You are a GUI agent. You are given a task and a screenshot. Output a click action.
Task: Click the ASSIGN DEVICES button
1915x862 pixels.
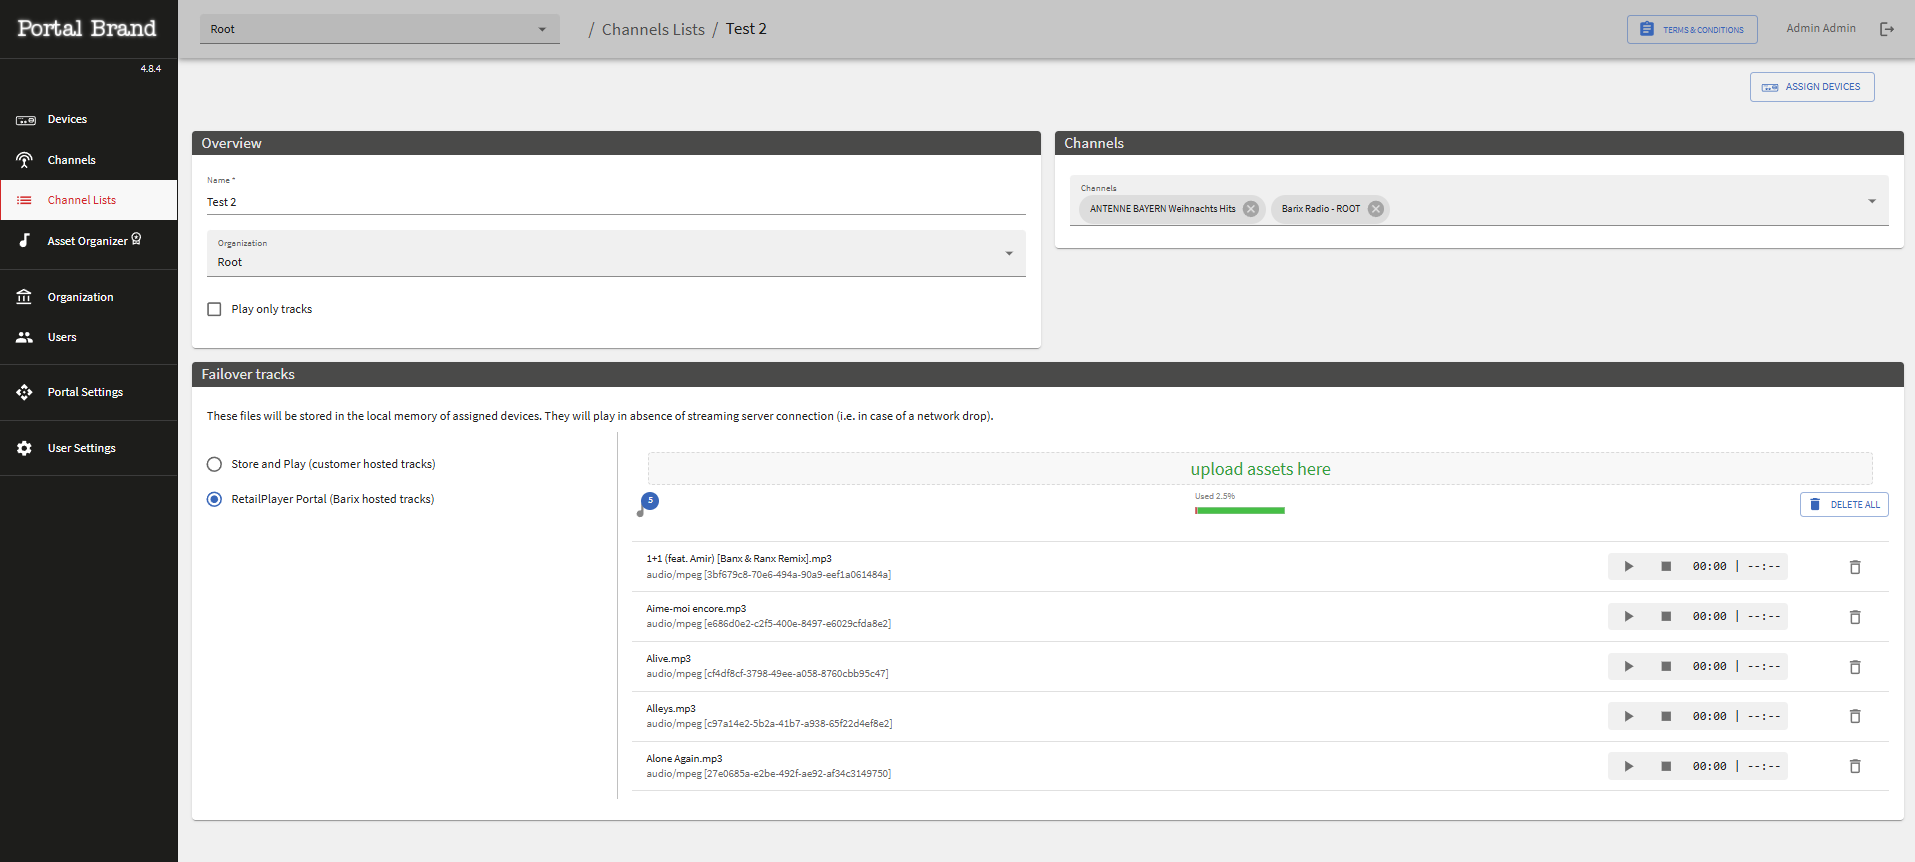1812,87
